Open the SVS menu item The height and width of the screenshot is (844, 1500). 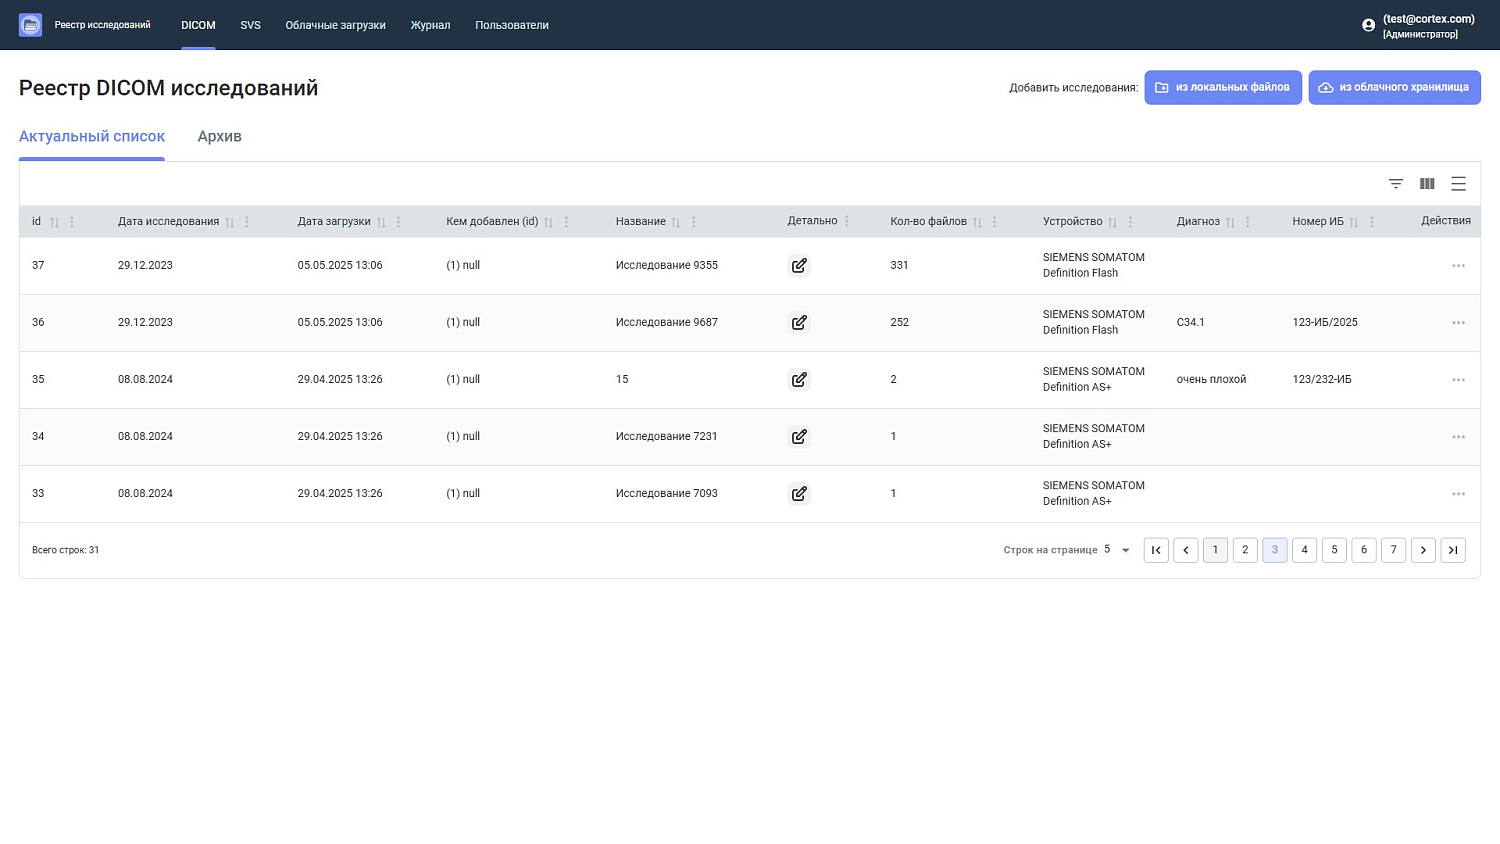[x=250, y=25]
